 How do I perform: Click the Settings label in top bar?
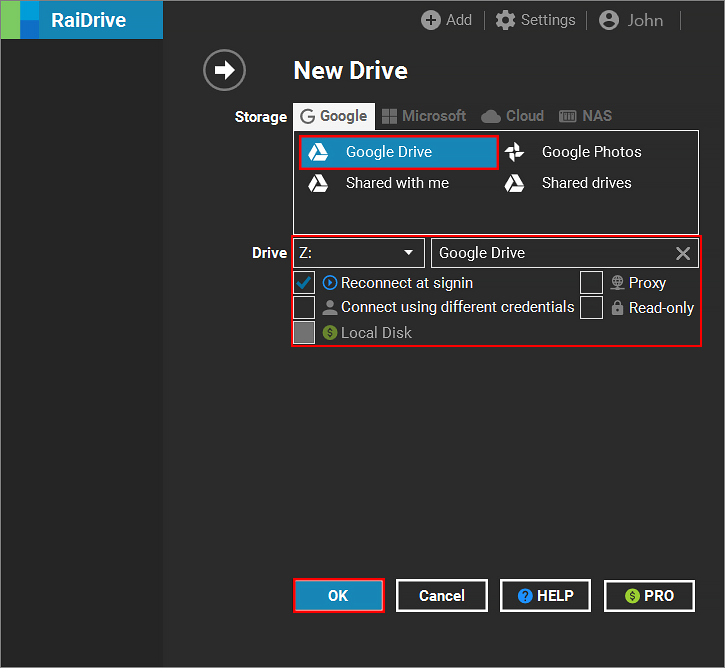[x=548, y=20]
